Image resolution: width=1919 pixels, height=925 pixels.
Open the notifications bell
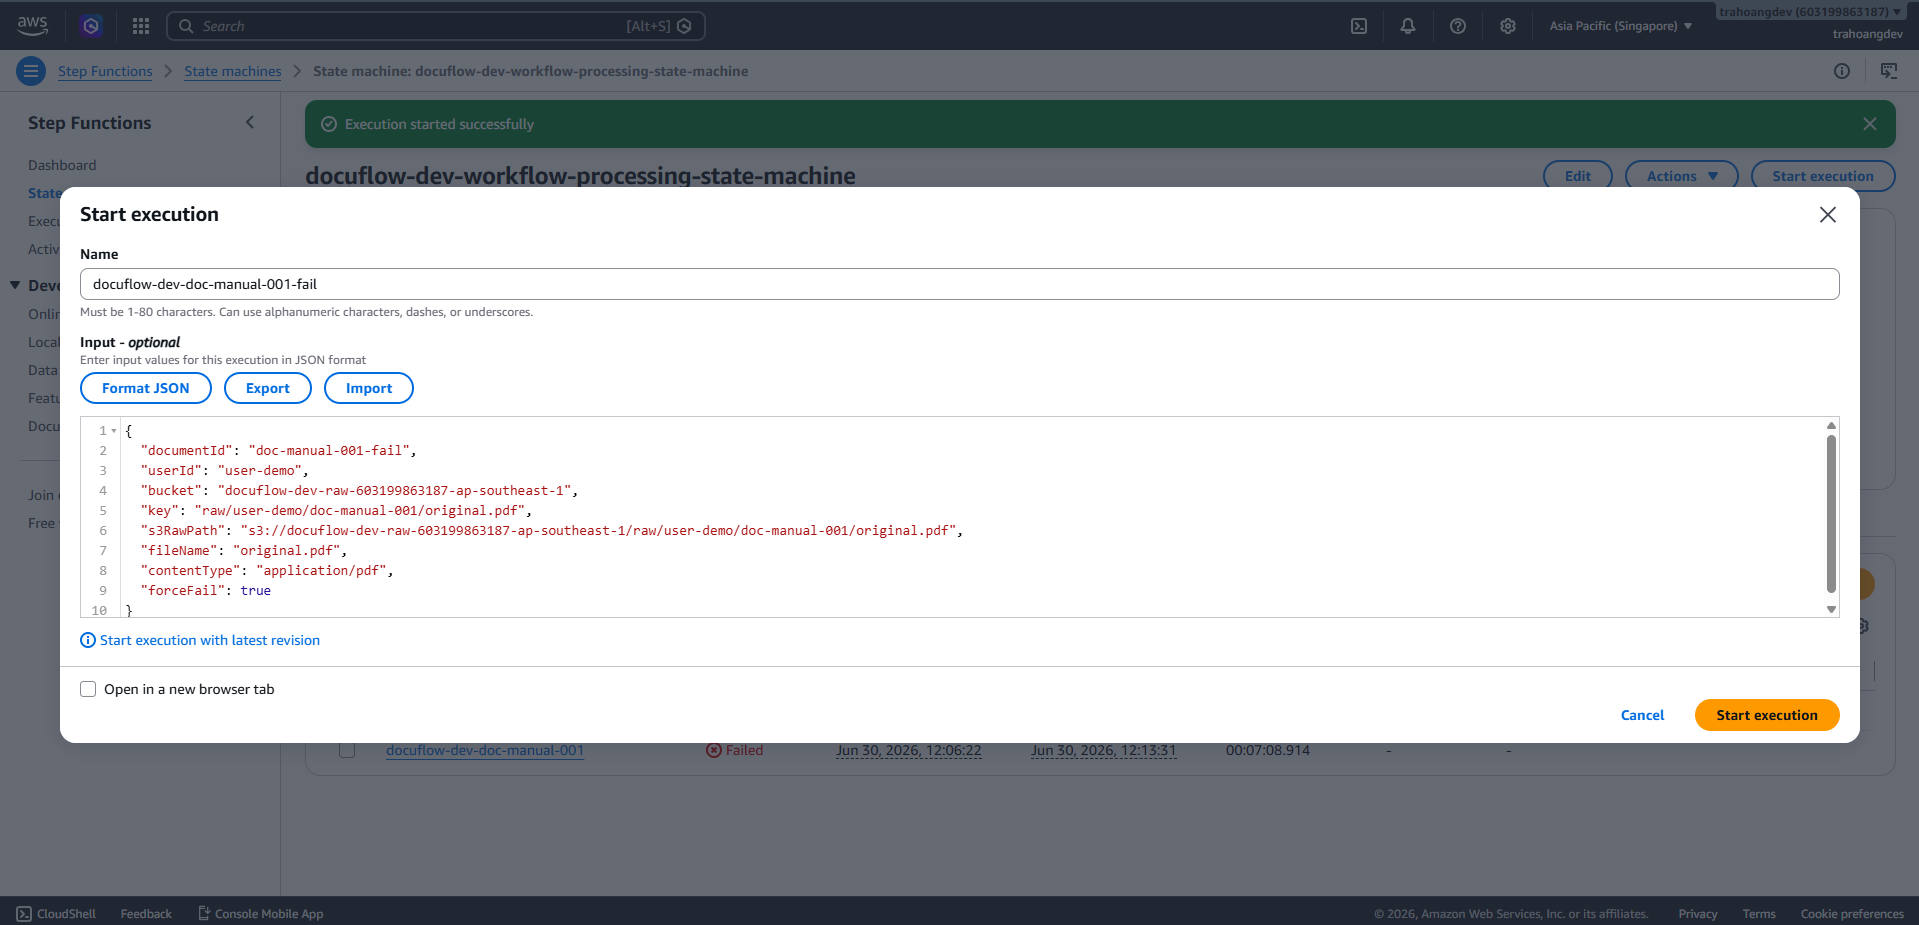[1408, 26]
